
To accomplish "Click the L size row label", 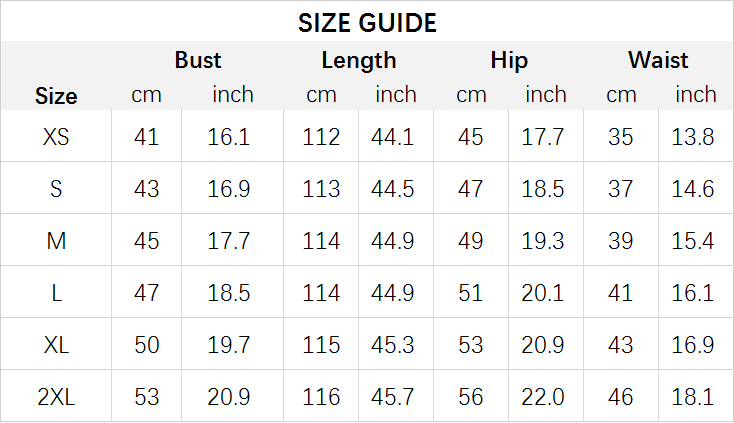I will [56, 293].
